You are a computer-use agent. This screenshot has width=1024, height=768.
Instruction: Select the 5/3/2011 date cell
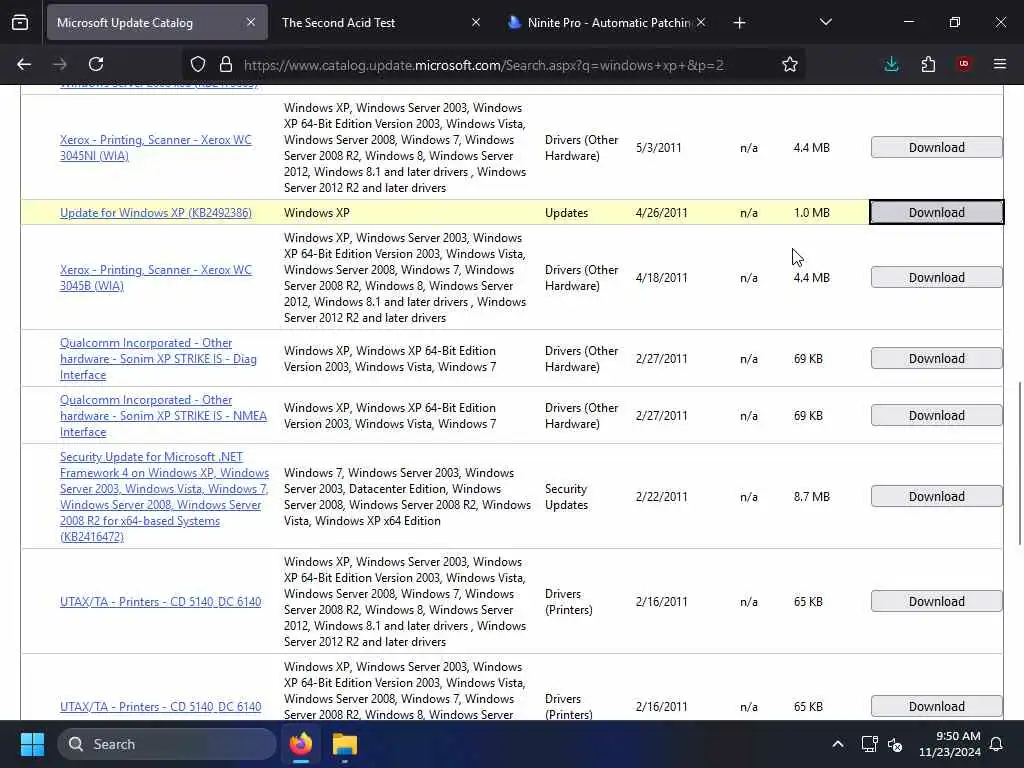(x=659, y=148)
